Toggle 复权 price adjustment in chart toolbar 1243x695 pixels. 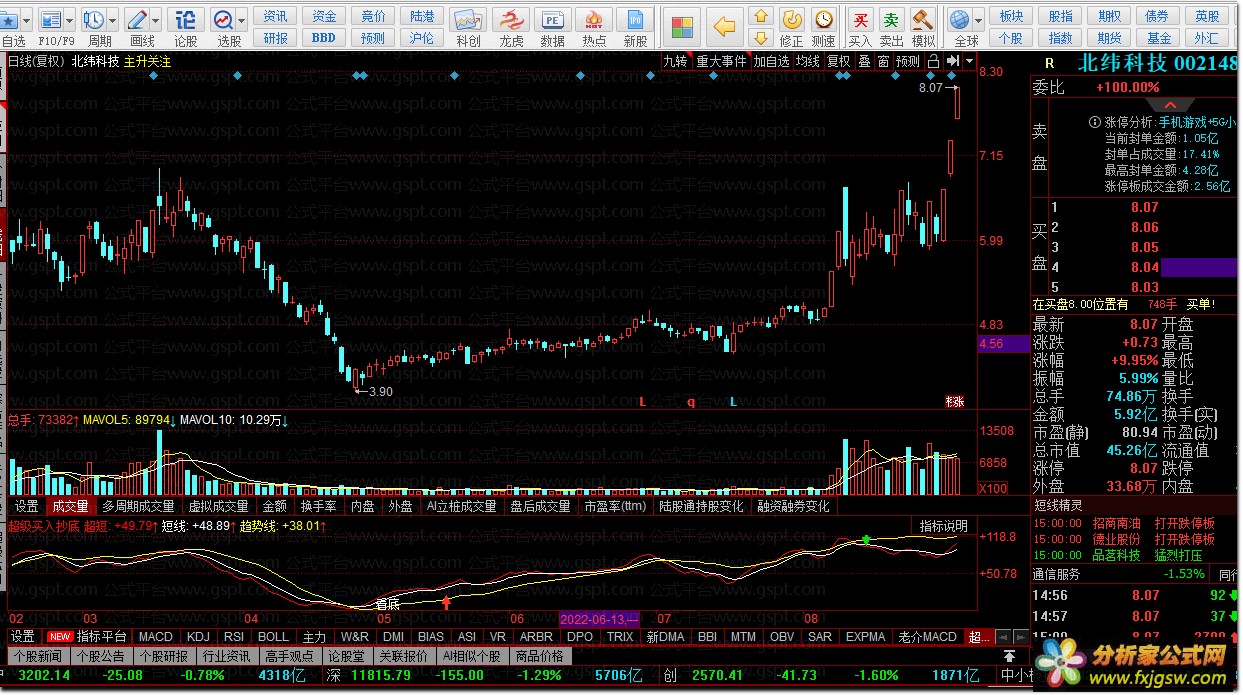pos(838,61)
